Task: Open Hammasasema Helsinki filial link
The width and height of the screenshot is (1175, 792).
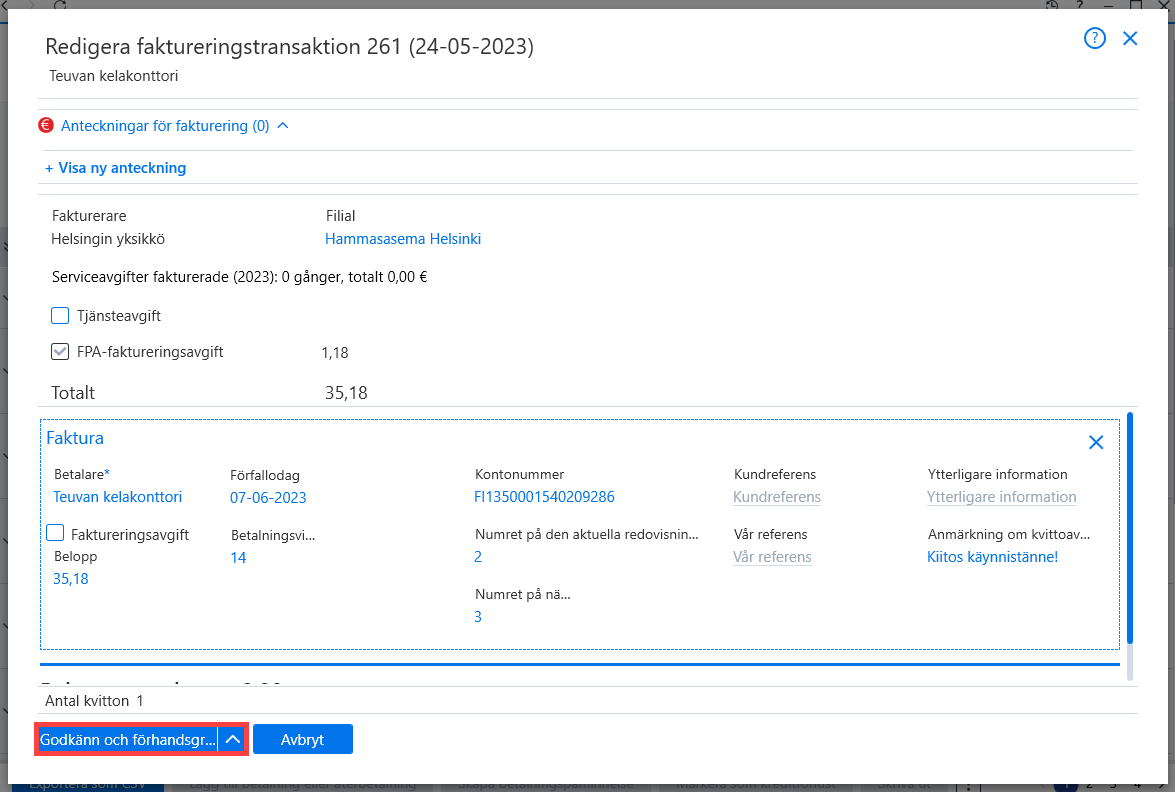Action: point(403,239)
